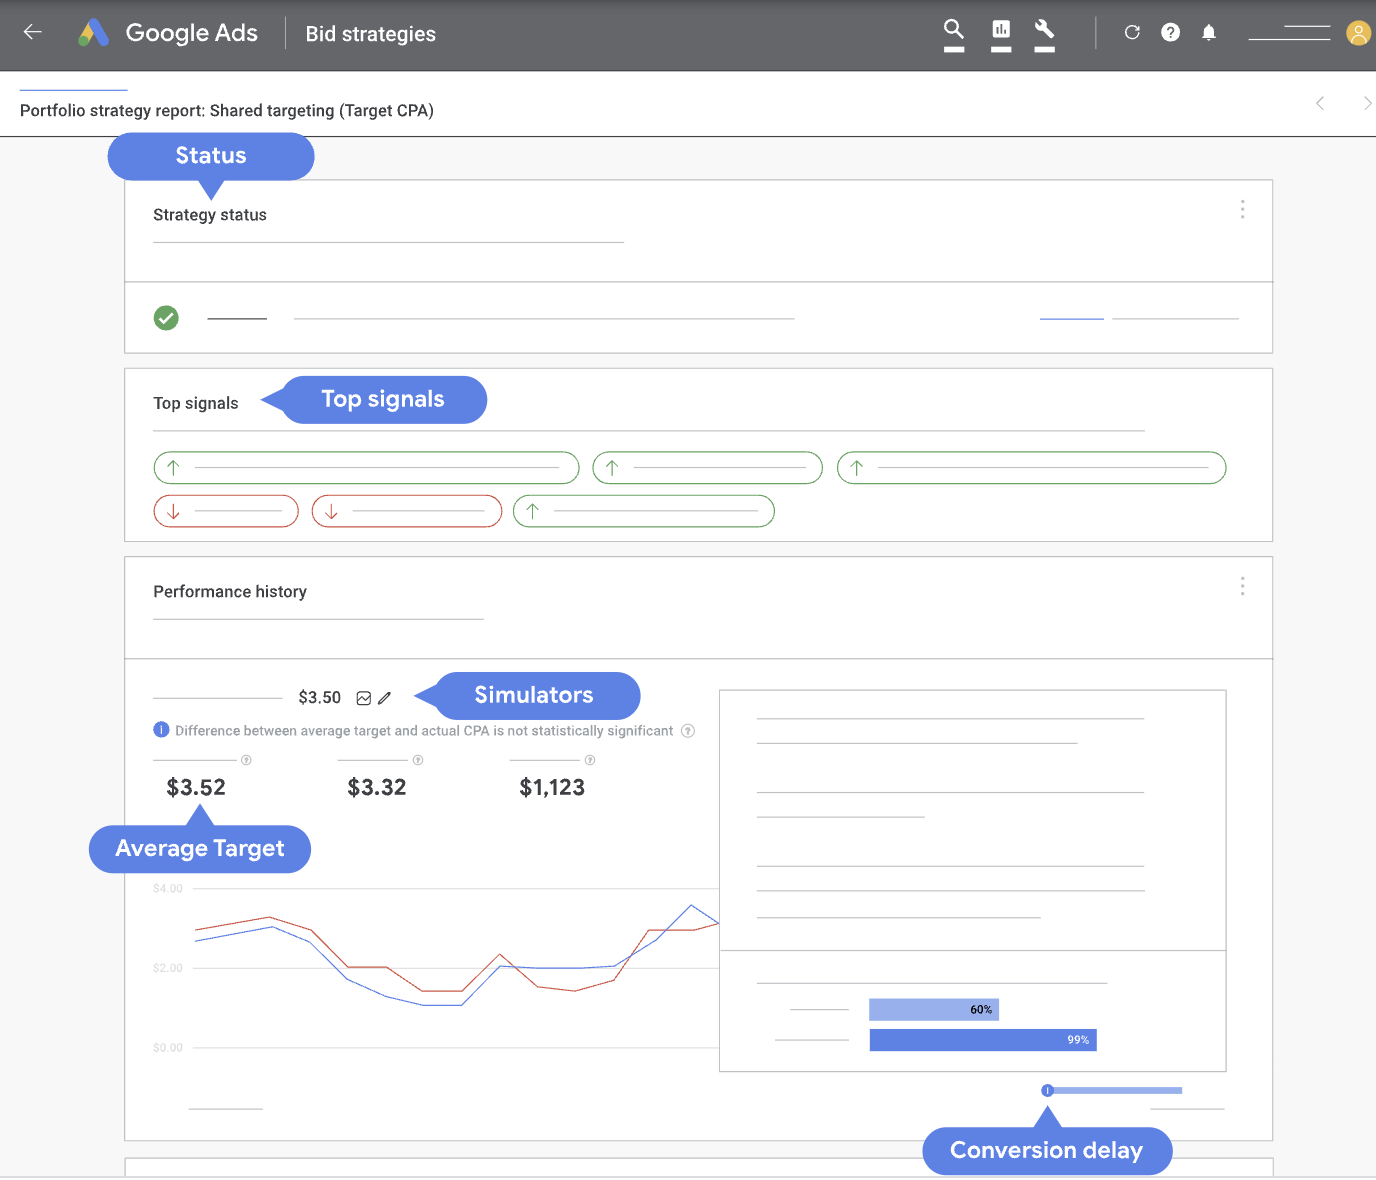This screenshot has width=1376, height=1180.
Task: Open bid simulator icon next to $3.50
Action: tap(364, 698)
